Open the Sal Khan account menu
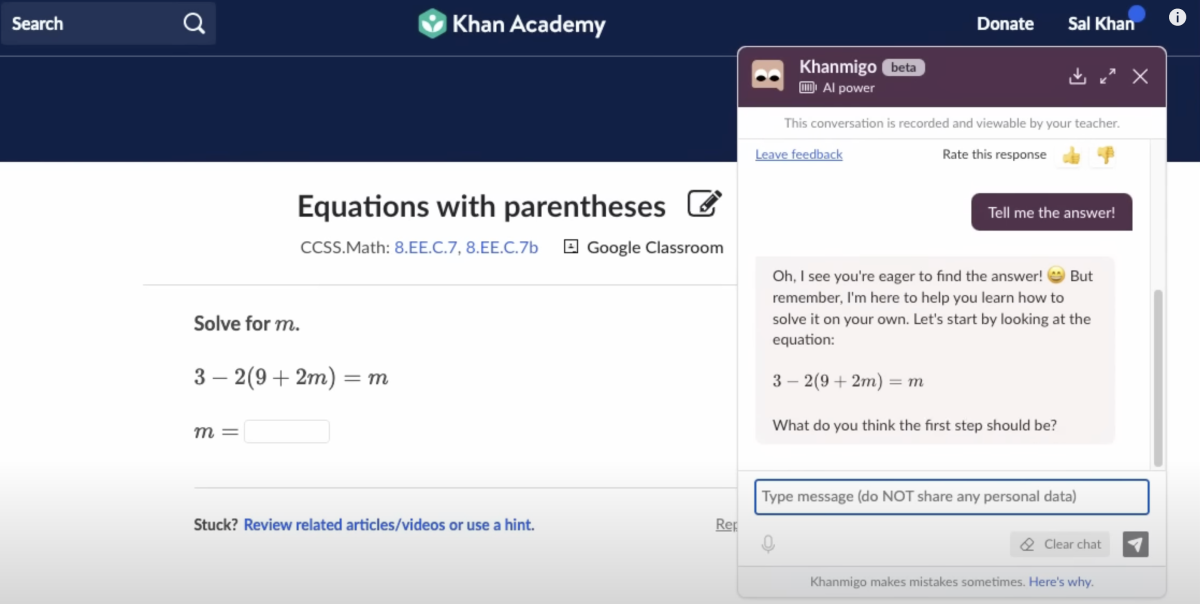1200x604 pixels. tap(1100, 24)
